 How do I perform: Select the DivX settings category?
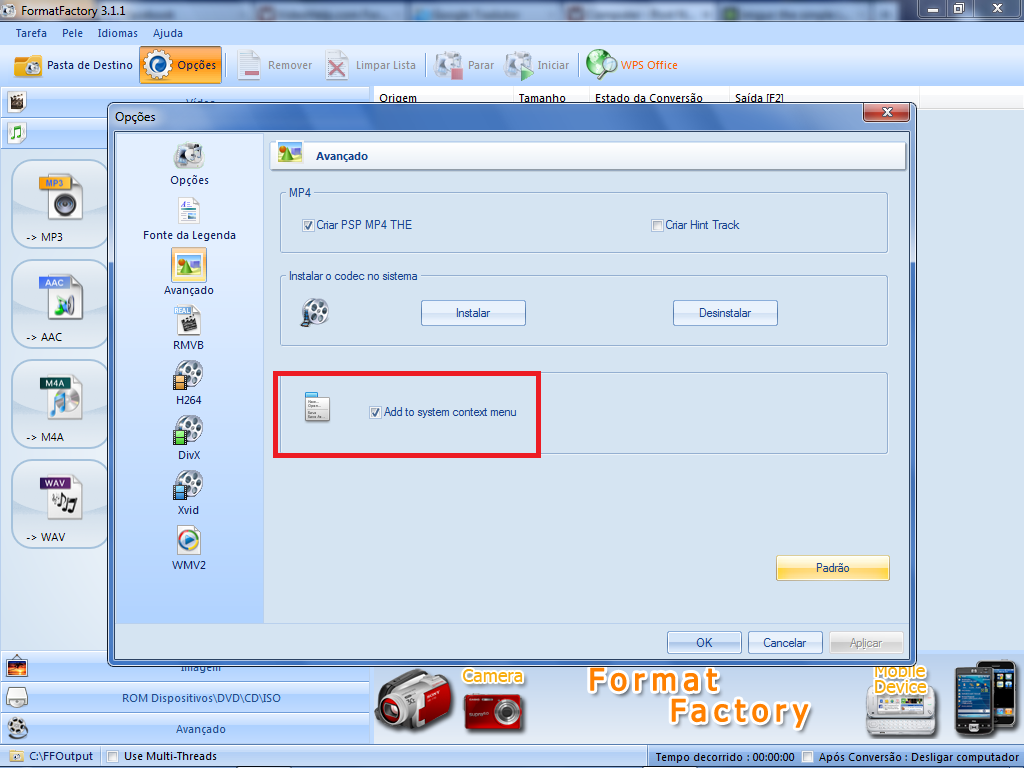tap(189, 438)
